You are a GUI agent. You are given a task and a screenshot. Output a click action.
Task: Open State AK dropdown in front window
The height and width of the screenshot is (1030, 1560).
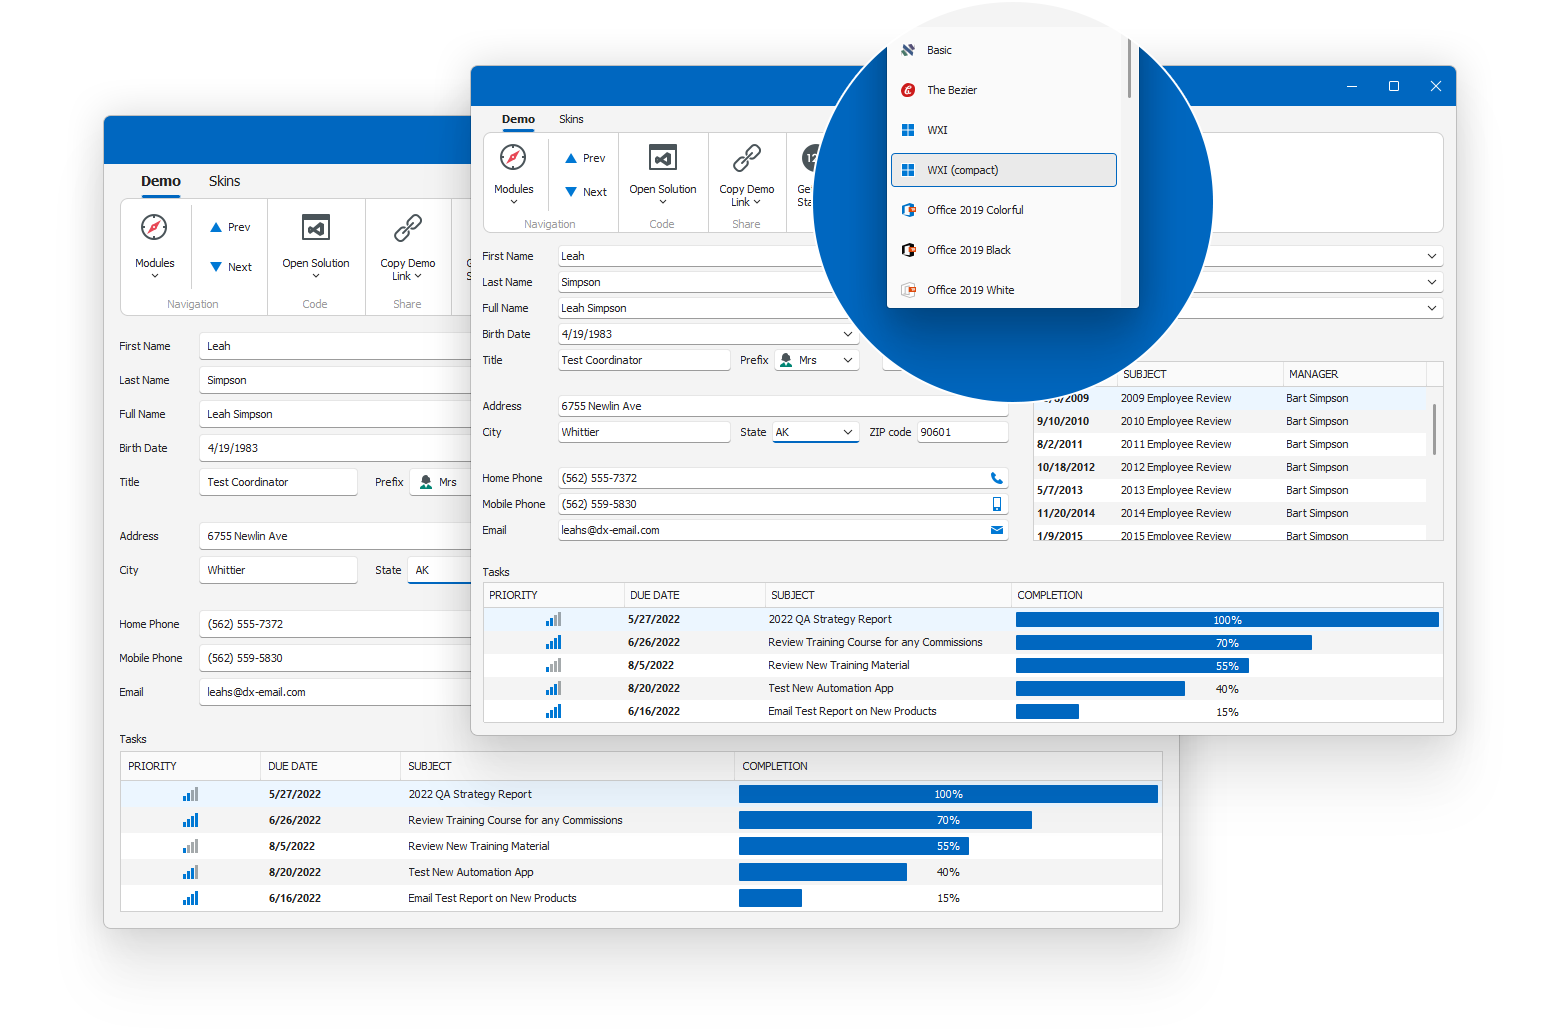(847, 432)
